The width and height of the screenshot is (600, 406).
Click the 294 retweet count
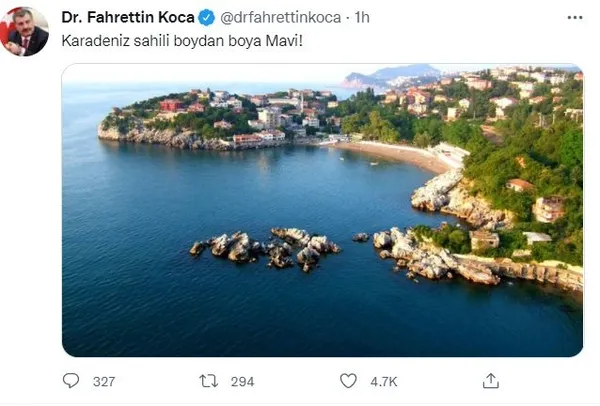click(x=242, y=382)
